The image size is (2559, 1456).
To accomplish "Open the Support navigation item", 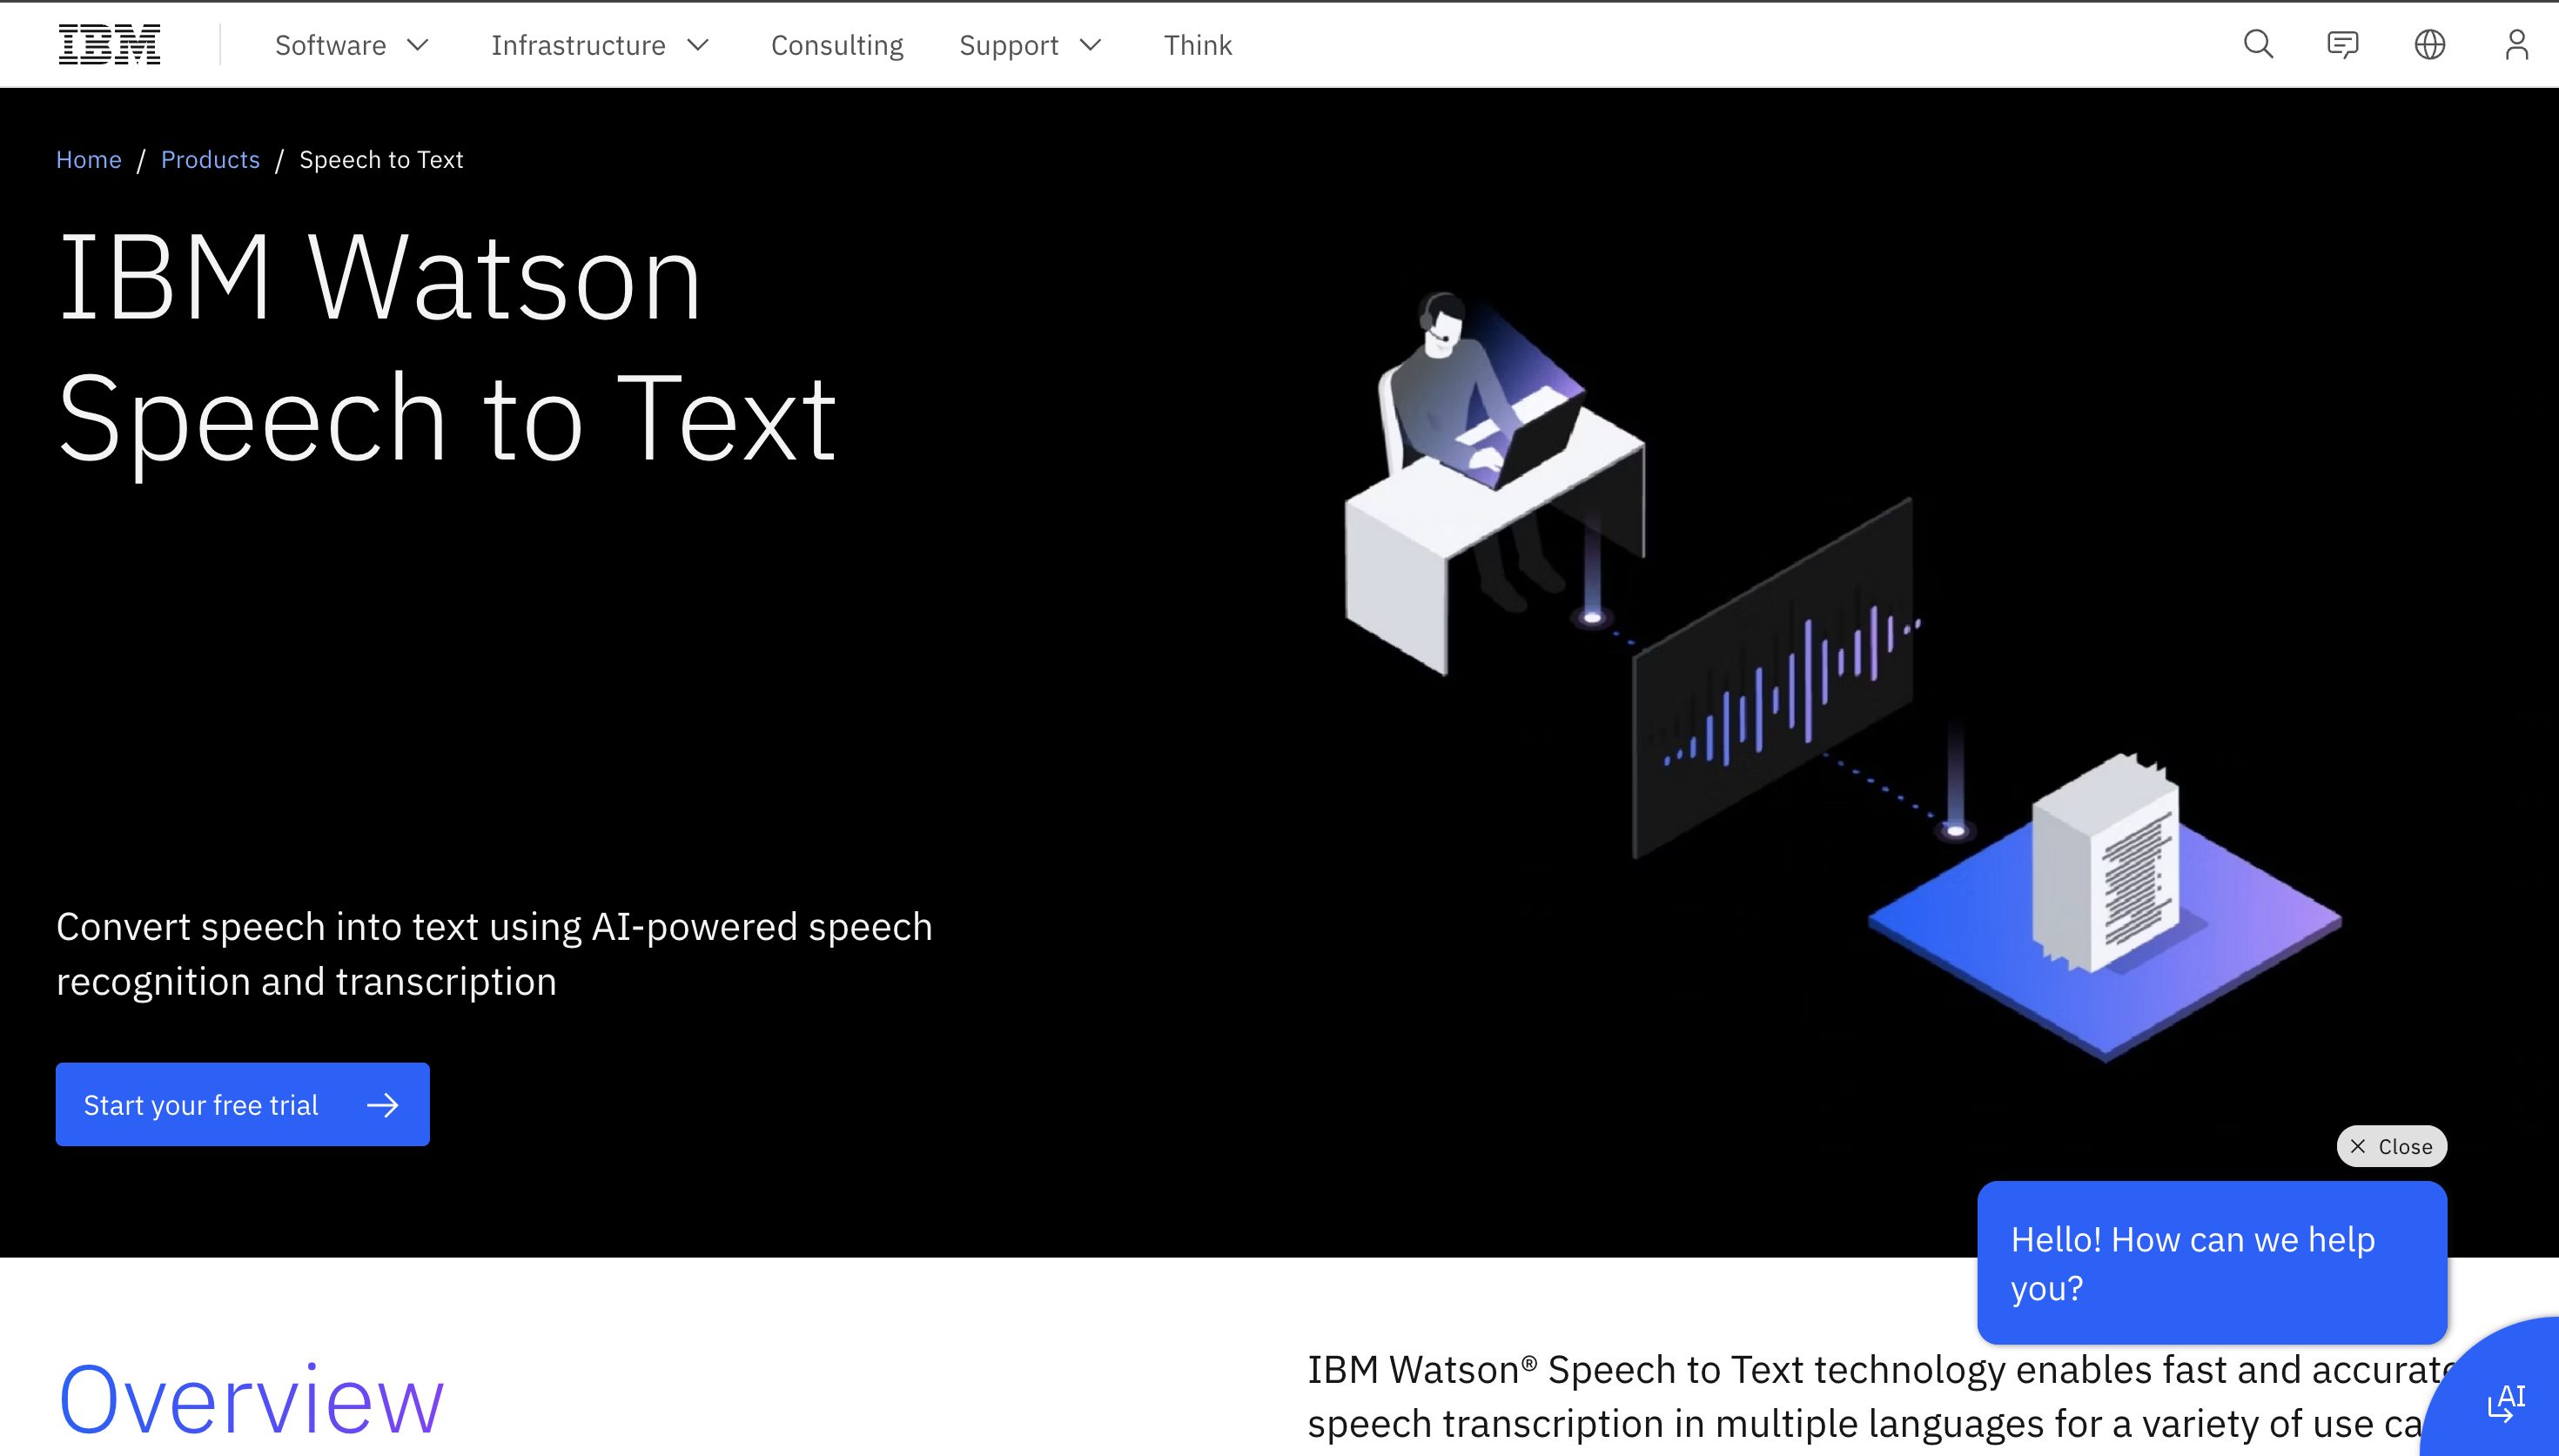I will coord(1009,45).
